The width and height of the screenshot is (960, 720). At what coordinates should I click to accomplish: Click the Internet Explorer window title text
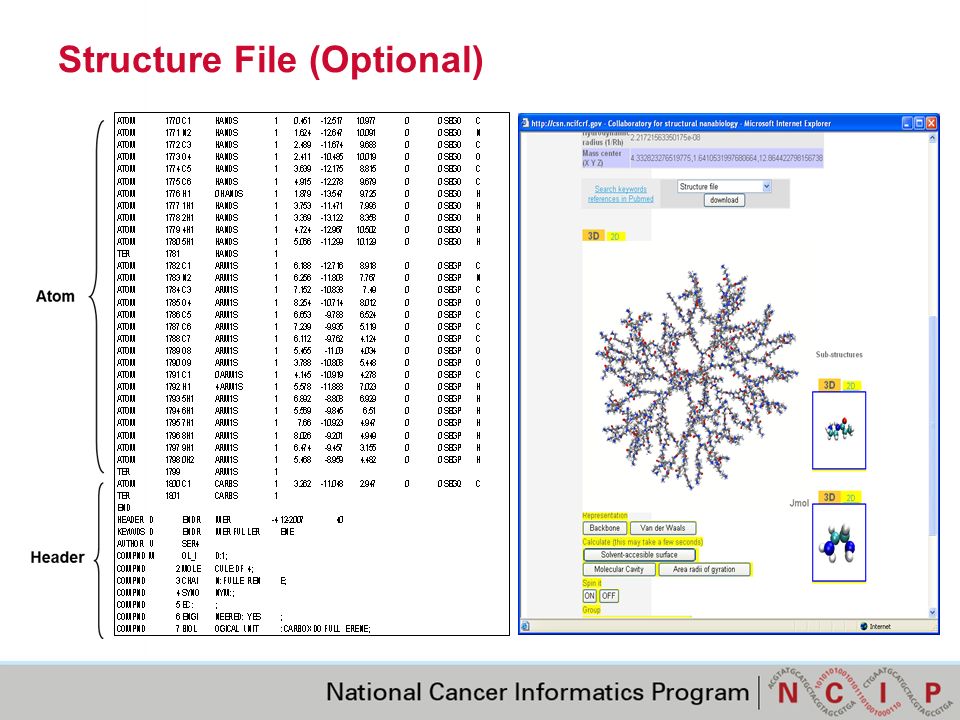[681, 123]
